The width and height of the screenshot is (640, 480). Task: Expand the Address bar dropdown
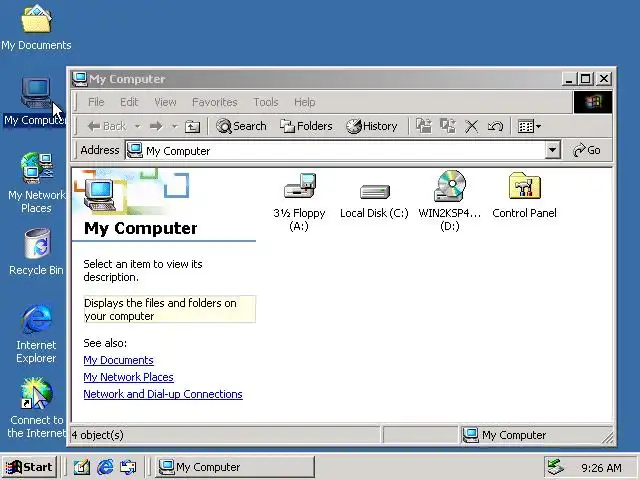click(552, 150)
